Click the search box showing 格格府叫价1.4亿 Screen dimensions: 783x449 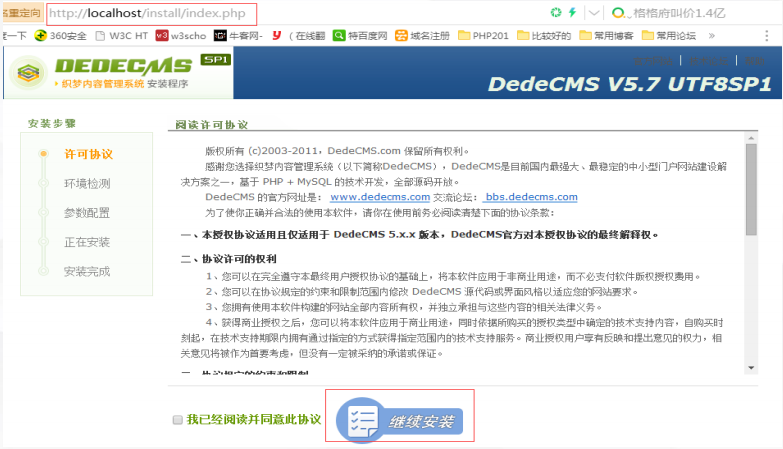pos(679,13)
